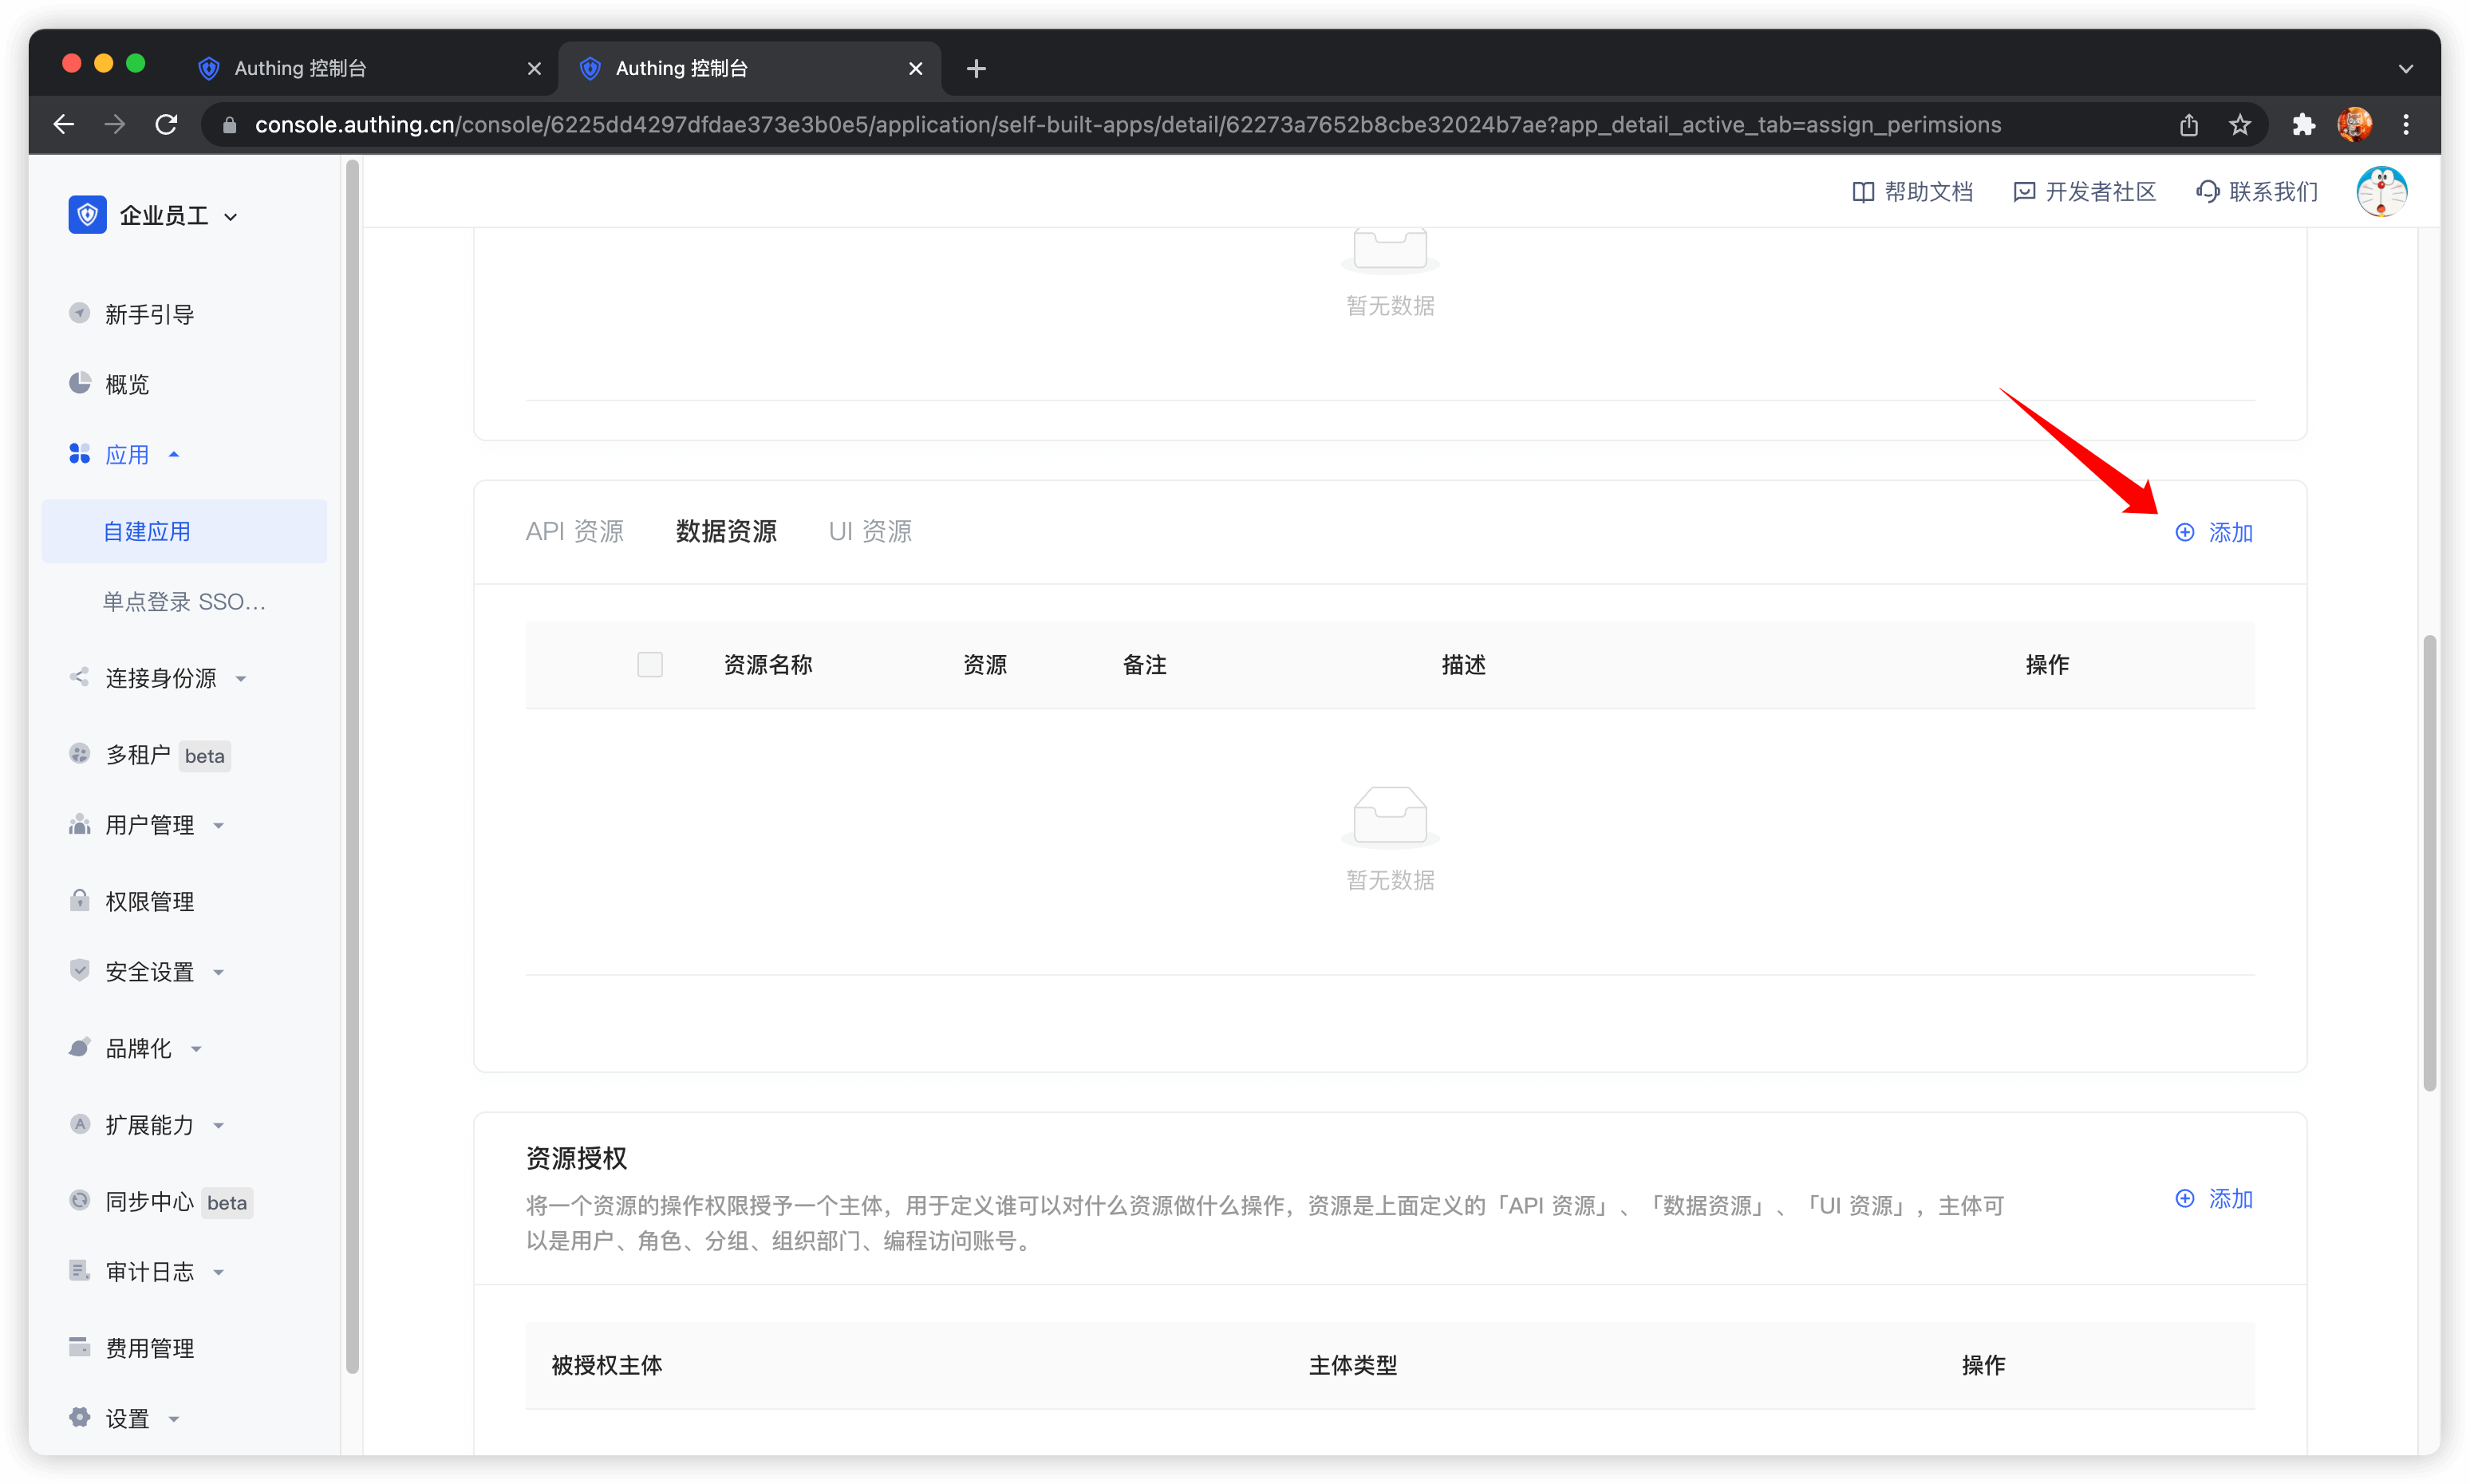Open 单点登录 SSO sidebar item
The image size is (2470, 1484).
(184, 601)
